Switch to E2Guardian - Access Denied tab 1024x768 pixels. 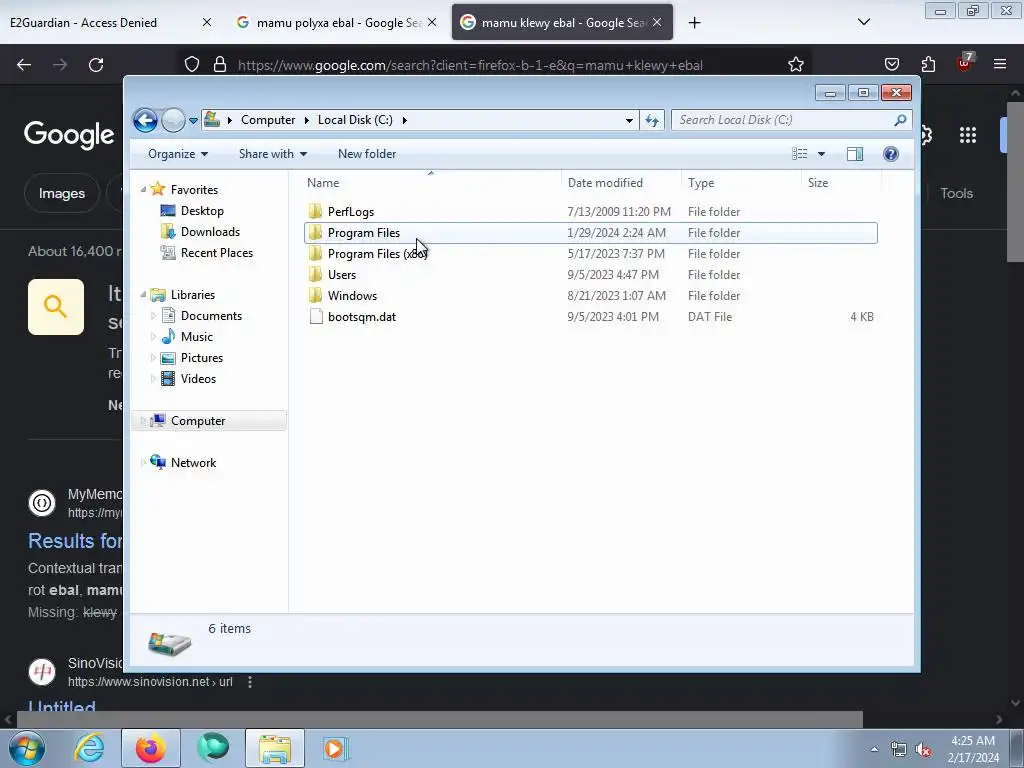point(84,23)
